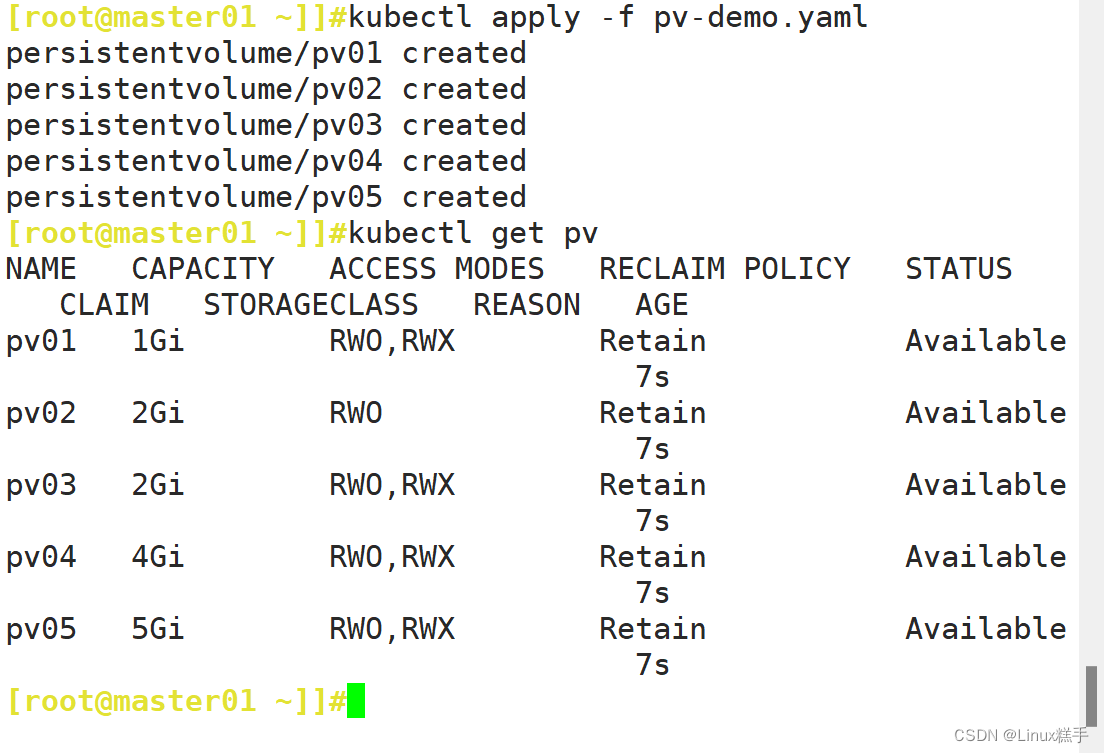
Task: Click pv02's 7s age value
Action: coord(653,449)
